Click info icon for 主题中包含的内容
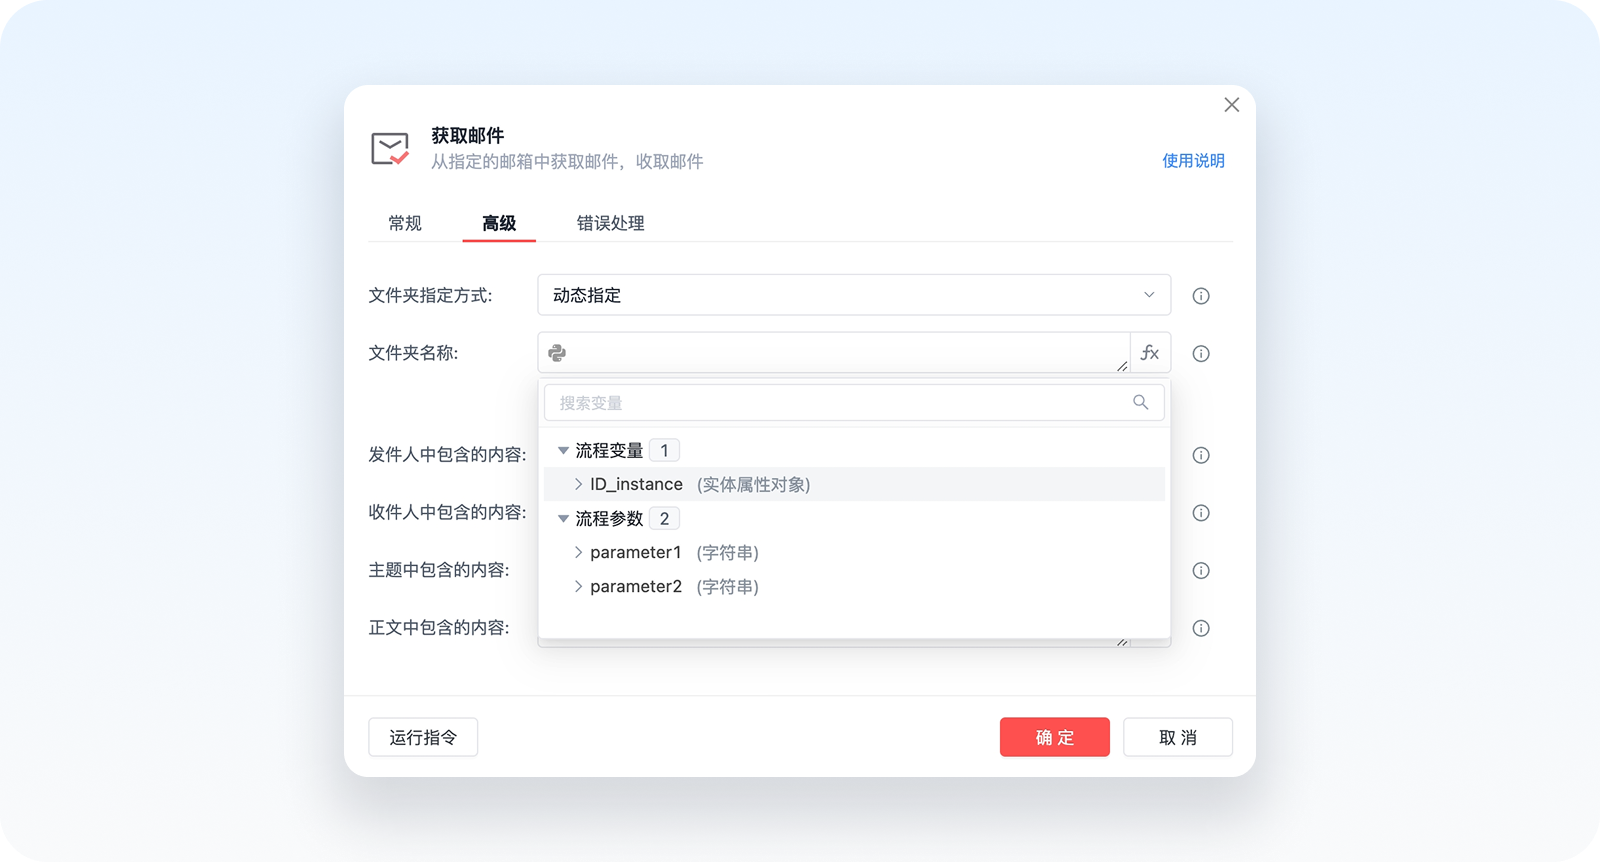This screenshot has width=1600, height=862. click(x=1201, y=571)
